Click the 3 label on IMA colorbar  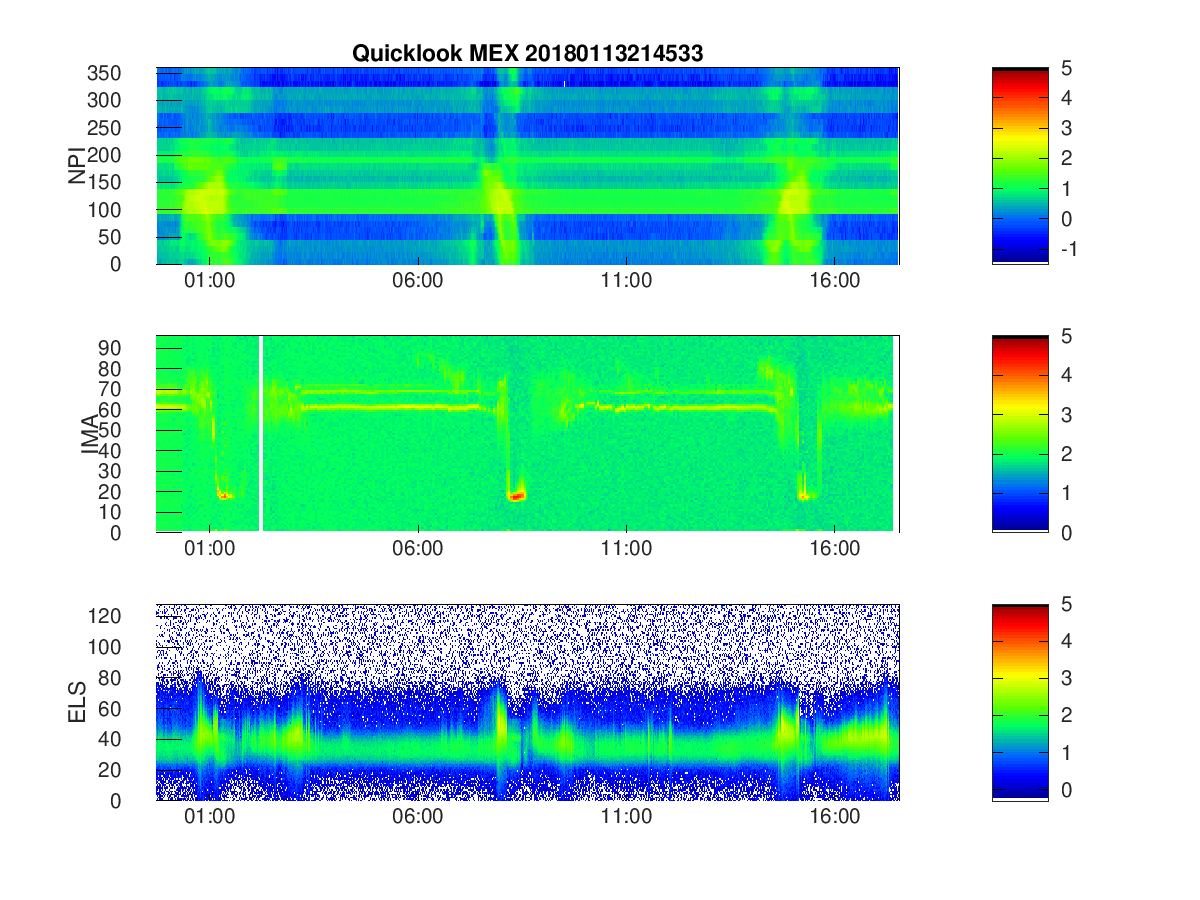(x=1066, y=415)
